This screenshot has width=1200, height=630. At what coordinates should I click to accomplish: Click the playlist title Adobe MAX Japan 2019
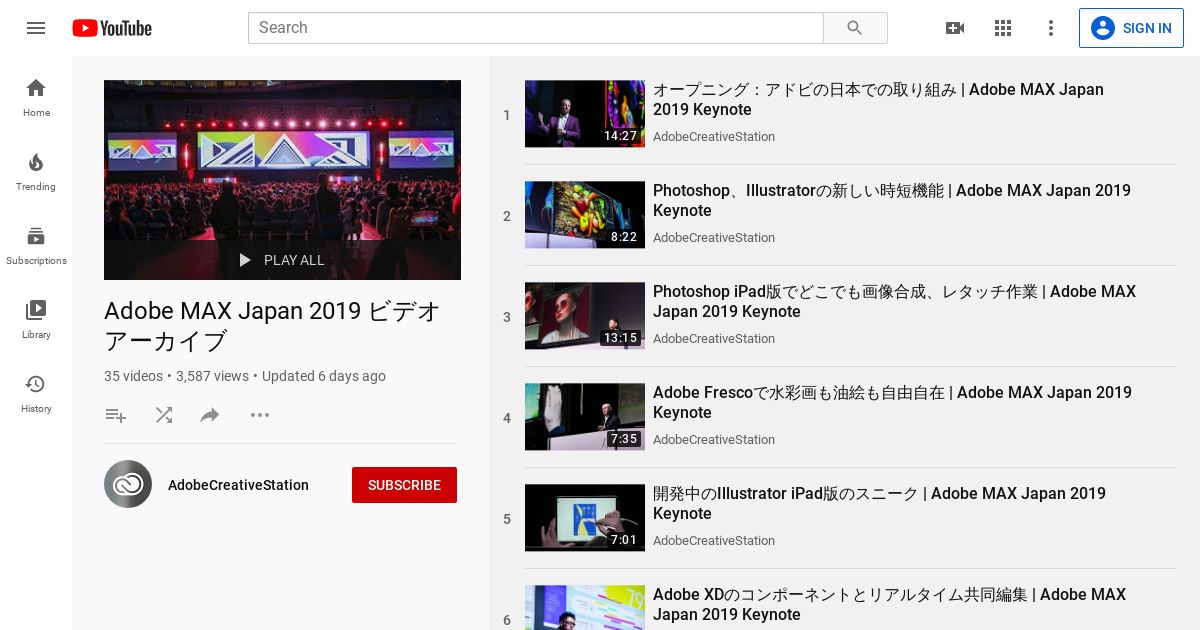(272, 326)
